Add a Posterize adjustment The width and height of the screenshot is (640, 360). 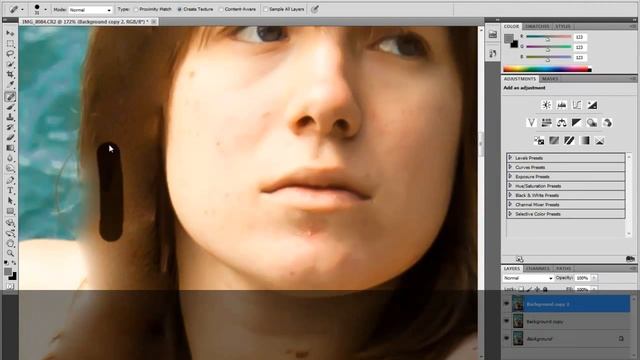pos(554,140)
